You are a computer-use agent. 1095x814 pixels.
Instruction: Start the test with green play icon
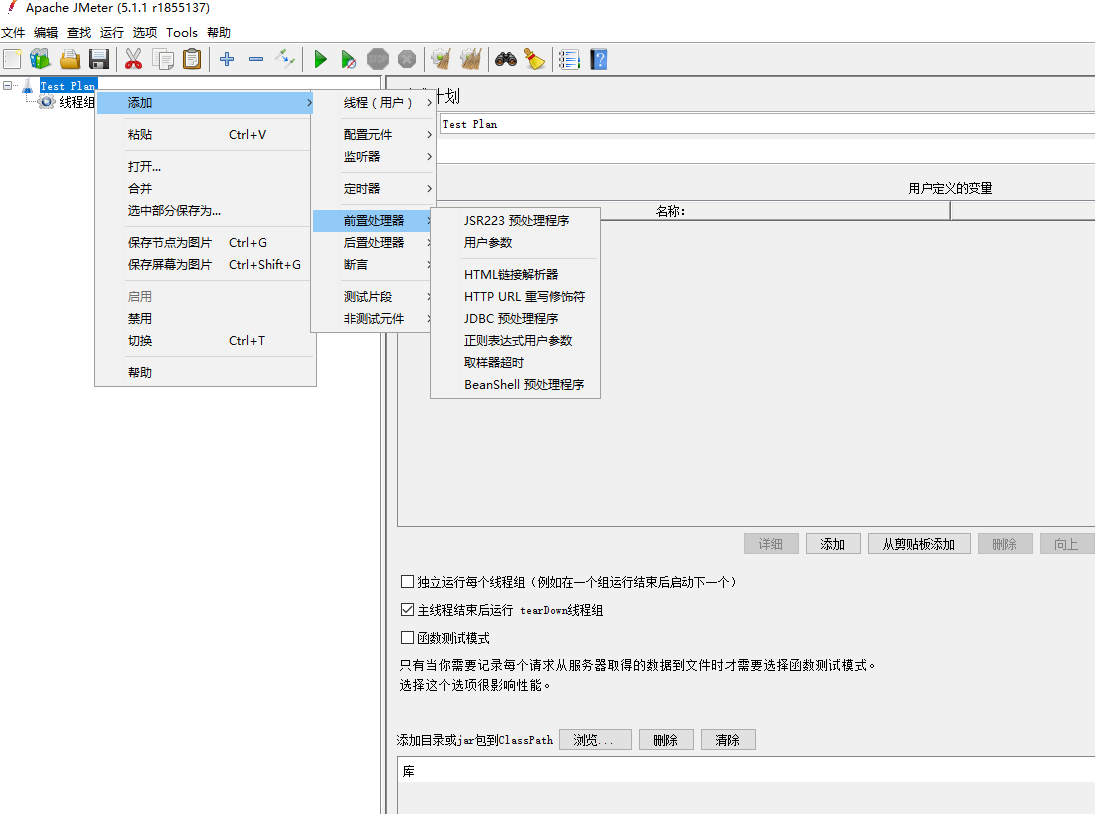321,59
